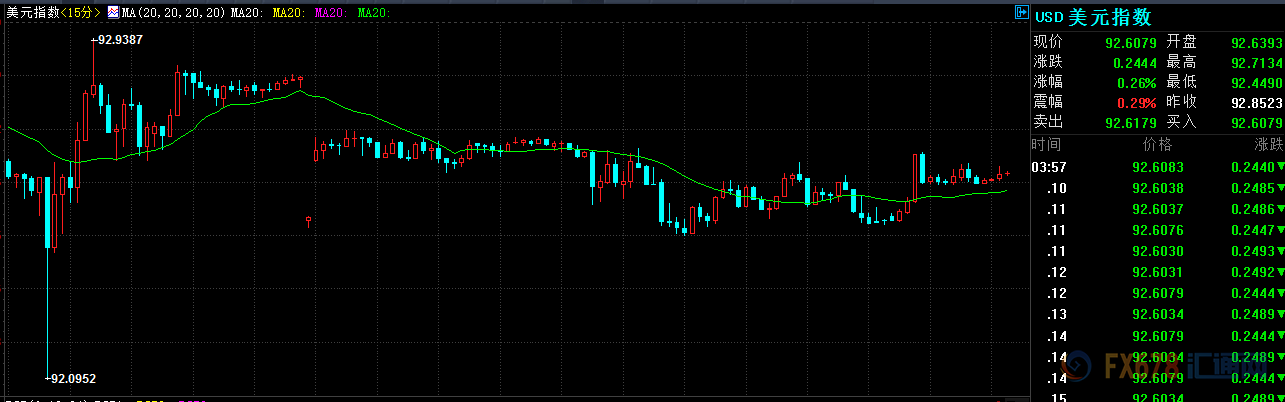Image resolution: width=1285 pixels, height=402 pixels.
Task: Open the MA(20,20,20,20) parameter settings
Action: 174,13
